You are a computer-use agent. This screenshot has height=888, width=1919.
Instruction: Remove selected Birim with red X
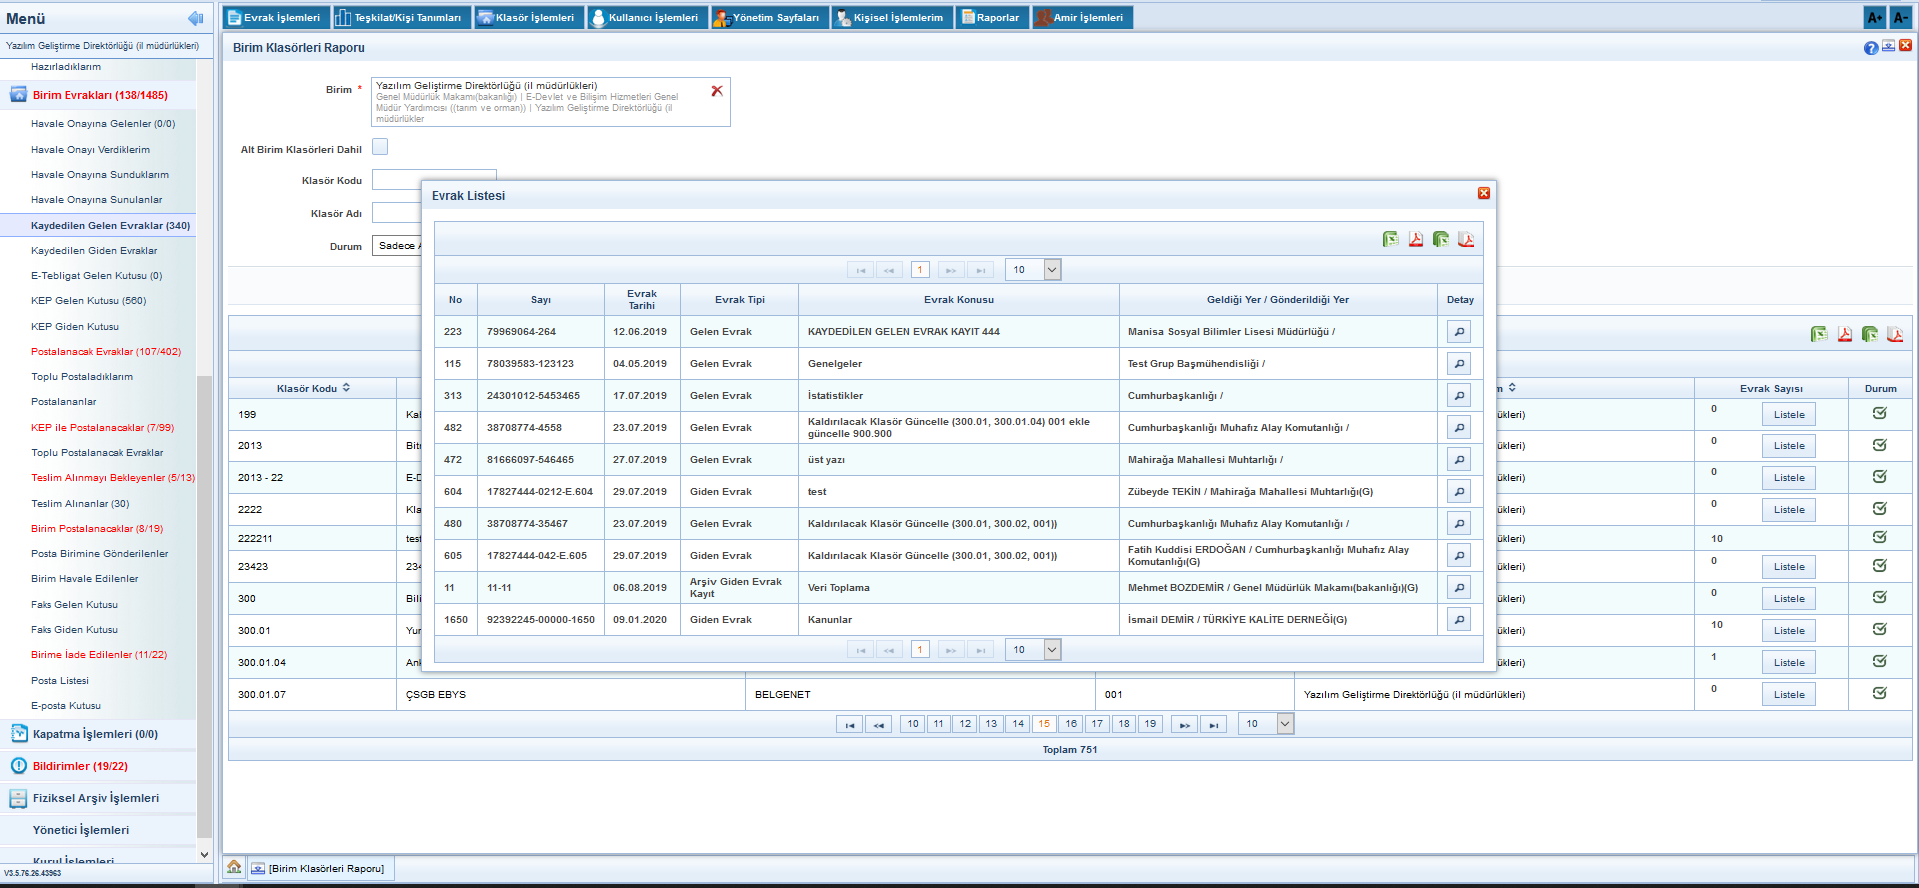click(717, 91)
